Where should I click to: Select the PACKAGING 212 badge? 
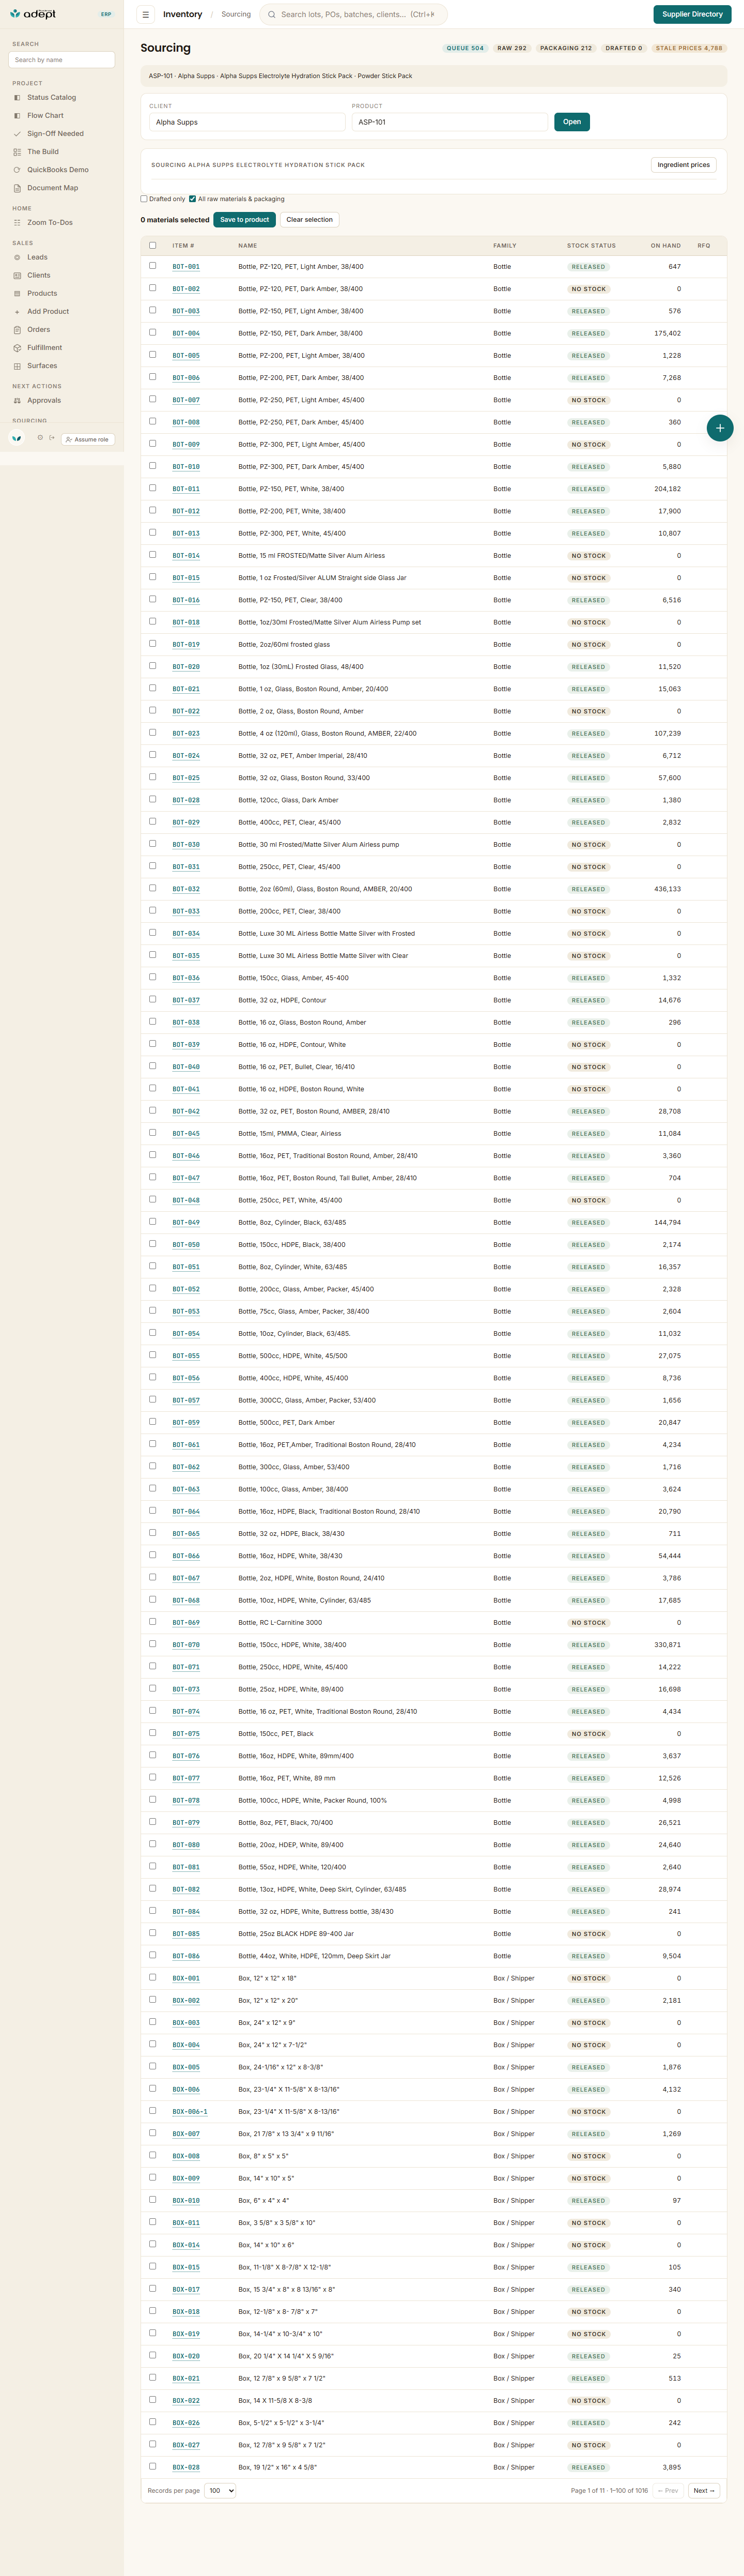566,48
